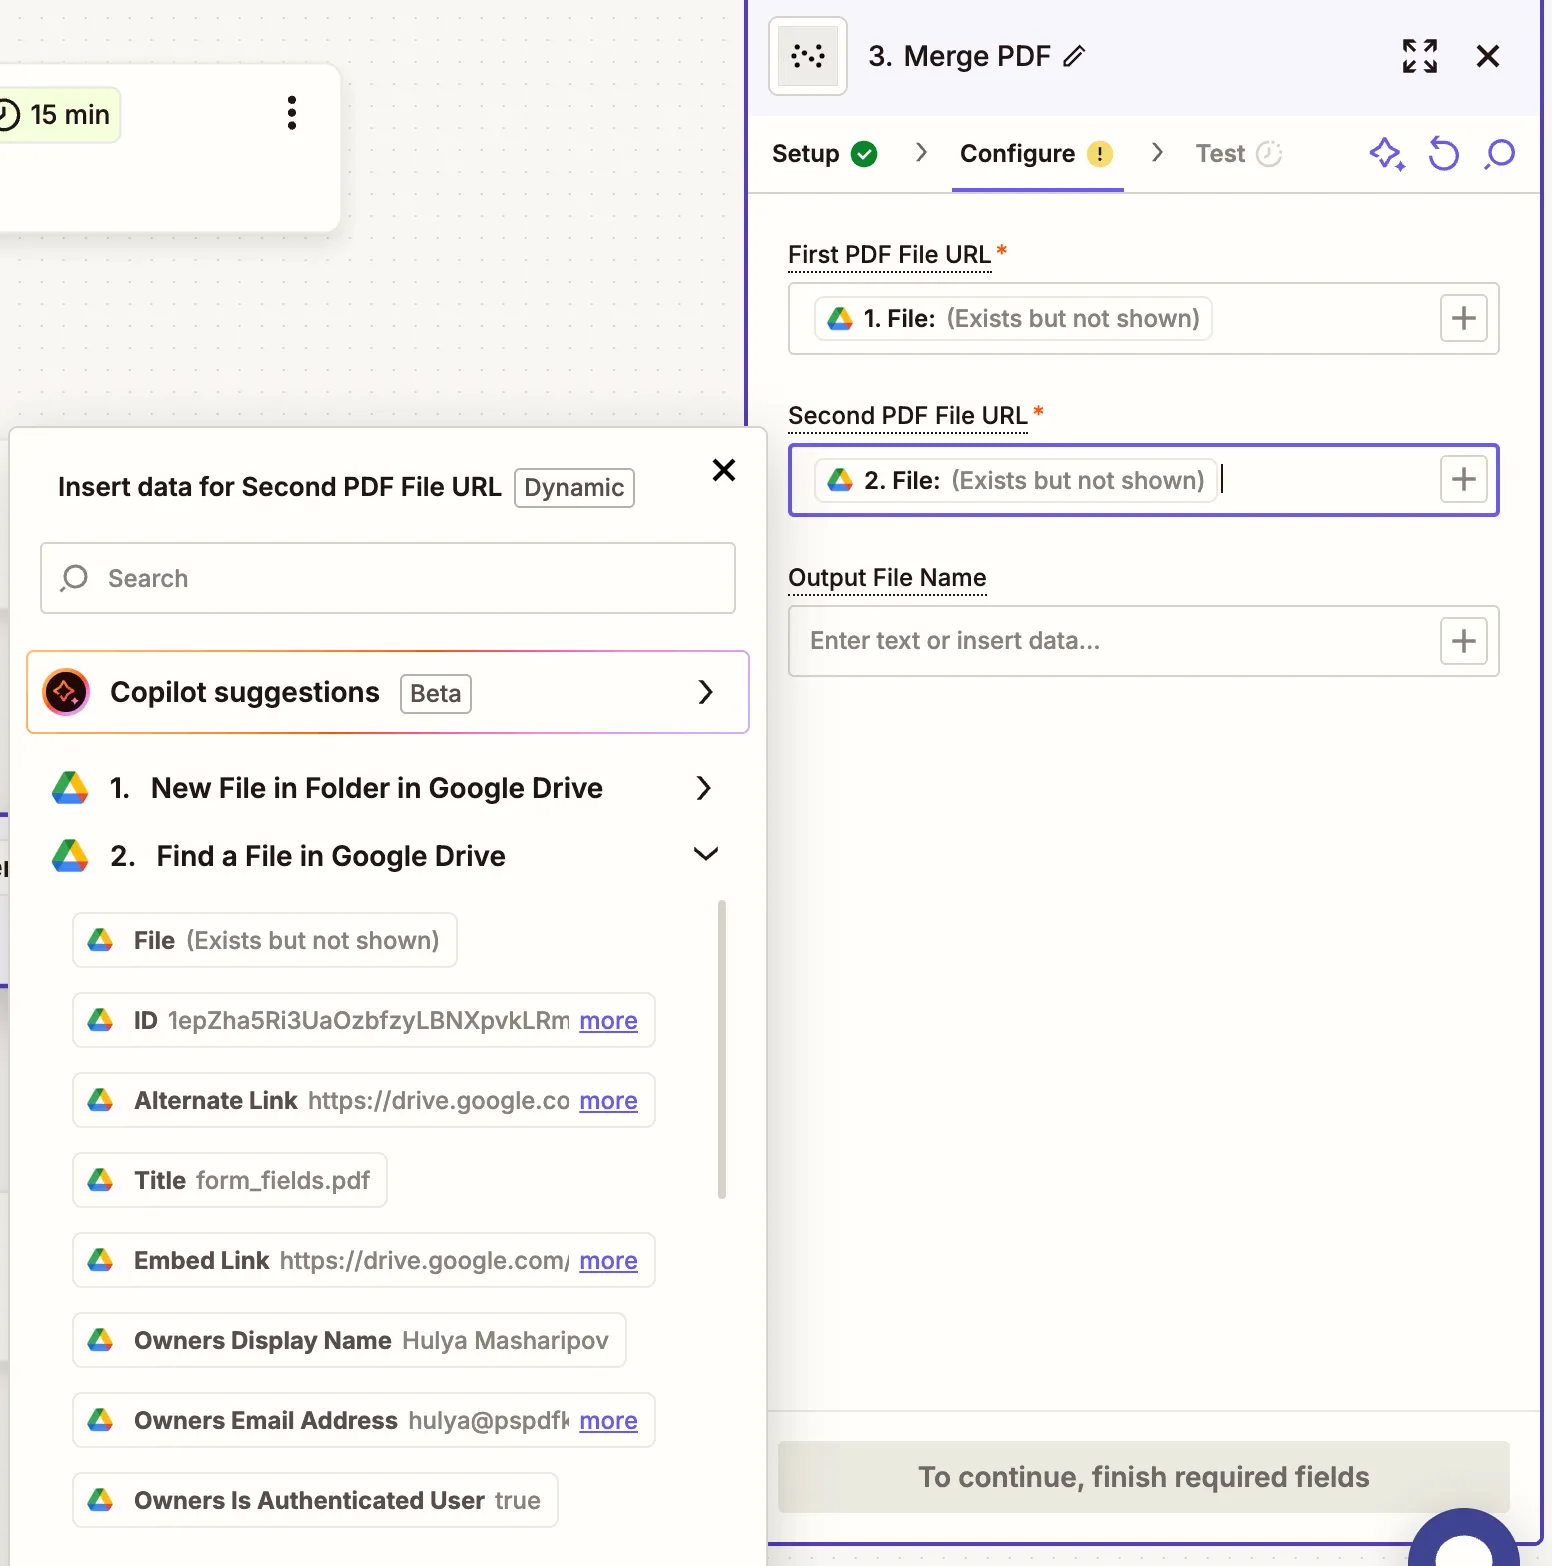This screenshot has width=1552, height=1566.
Task: Click the Copilot suggestions sparkle icon
Action: [65, 691]
